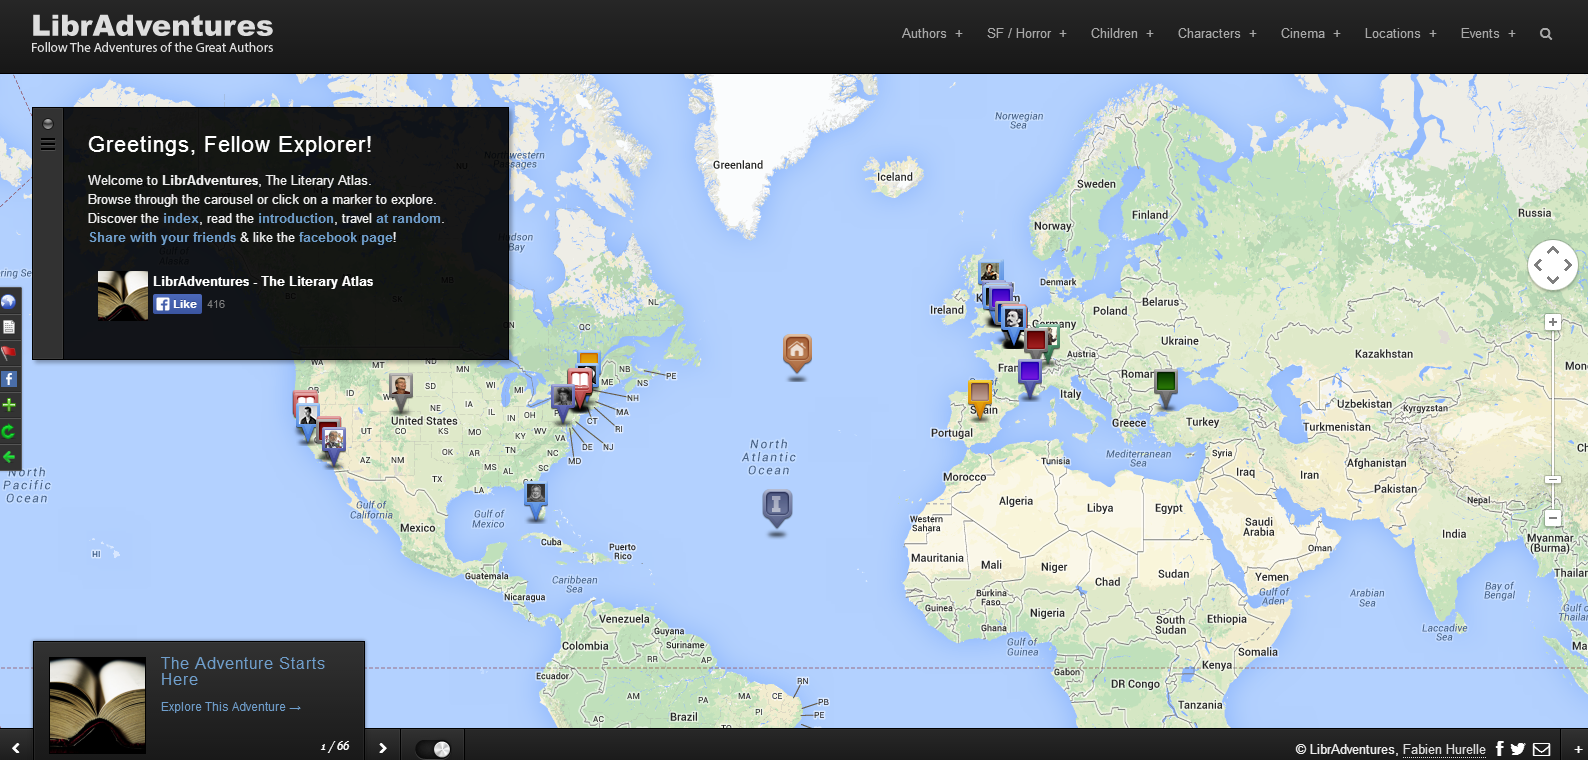Expand the SF / Horror menu

1027,33
